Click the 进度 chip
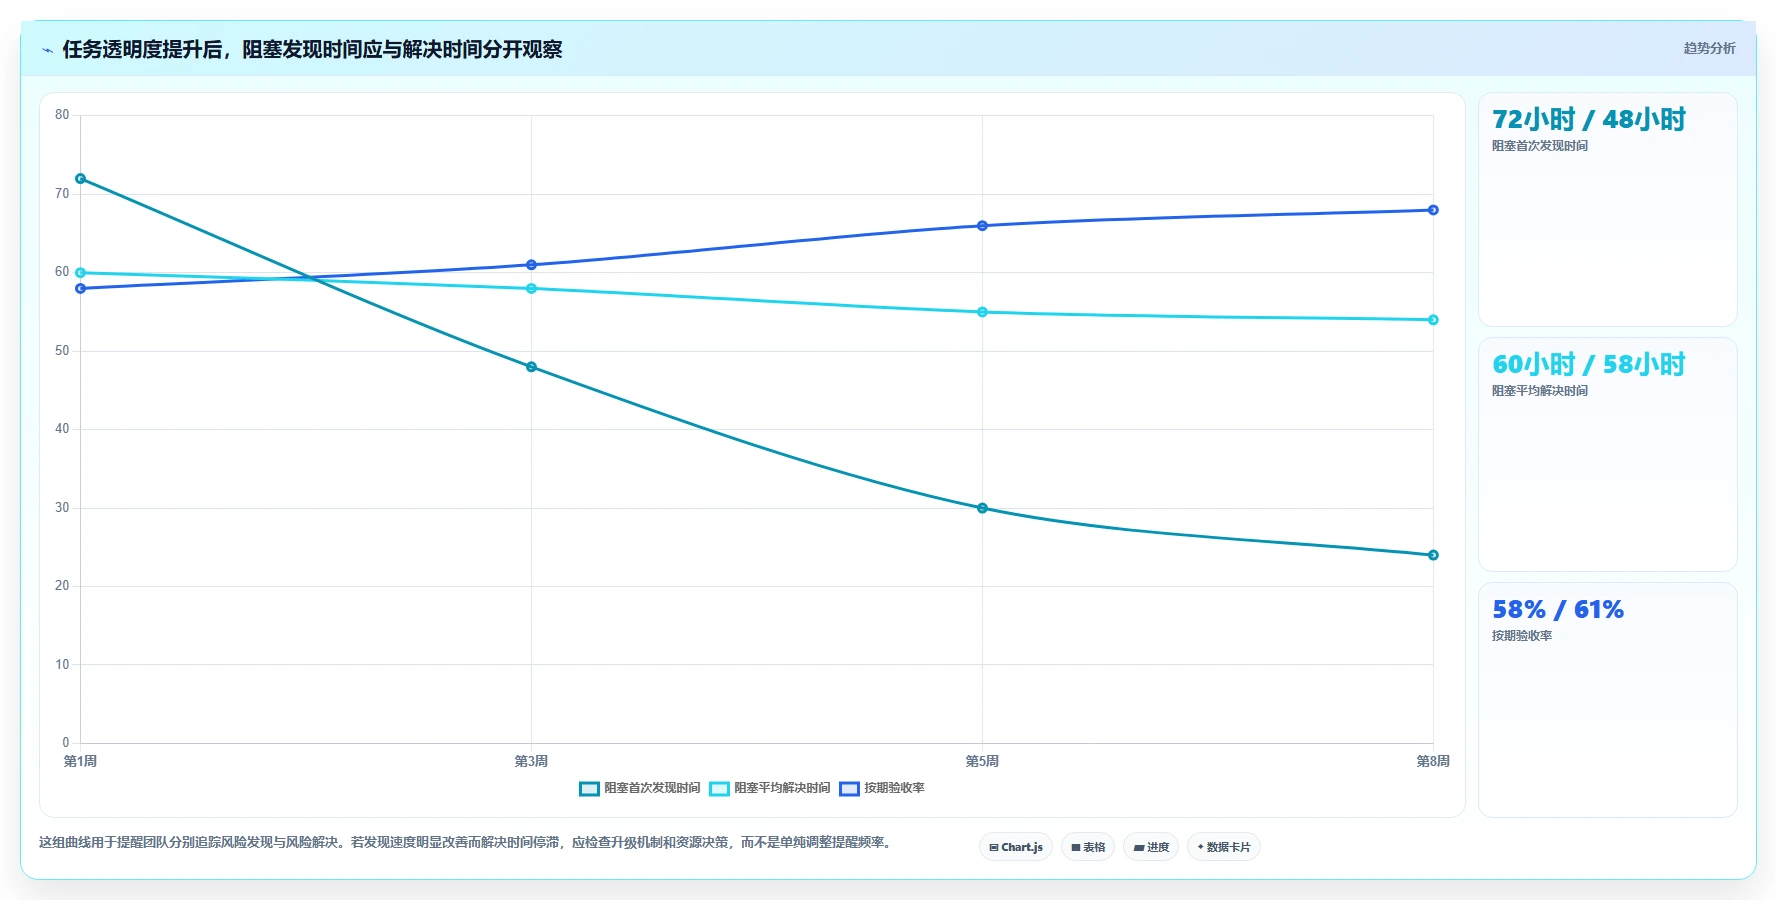The width and height of the screenshot is (1777, 900). point(1151,847)
